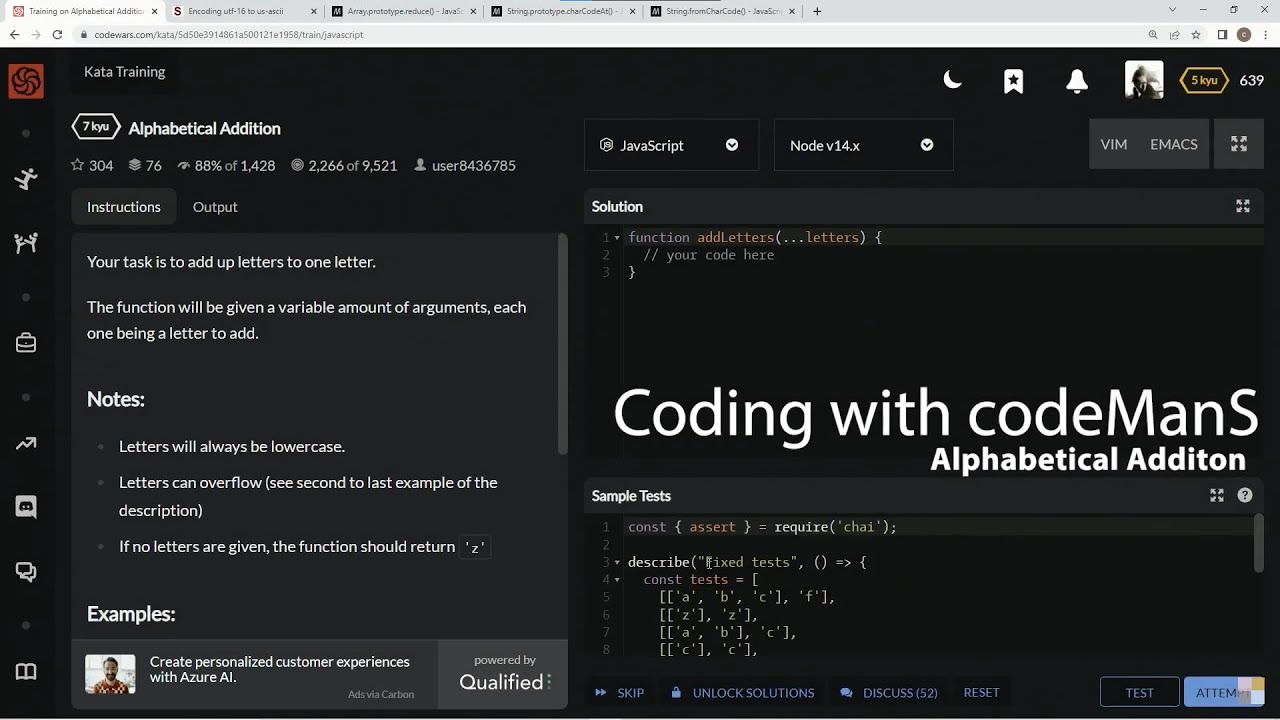Click the RESET button
This screenshot has height=720, width=1280.
tap(981, 692)
